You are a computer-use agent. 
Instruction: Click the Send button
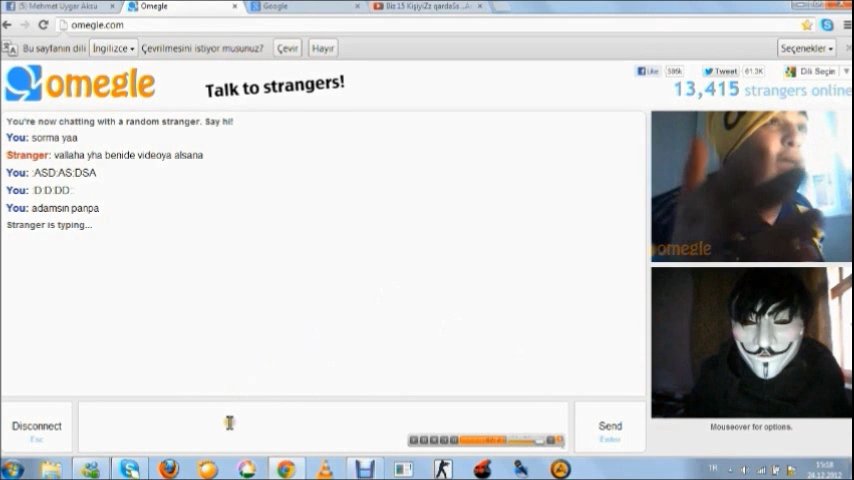(x=610, y=428)
